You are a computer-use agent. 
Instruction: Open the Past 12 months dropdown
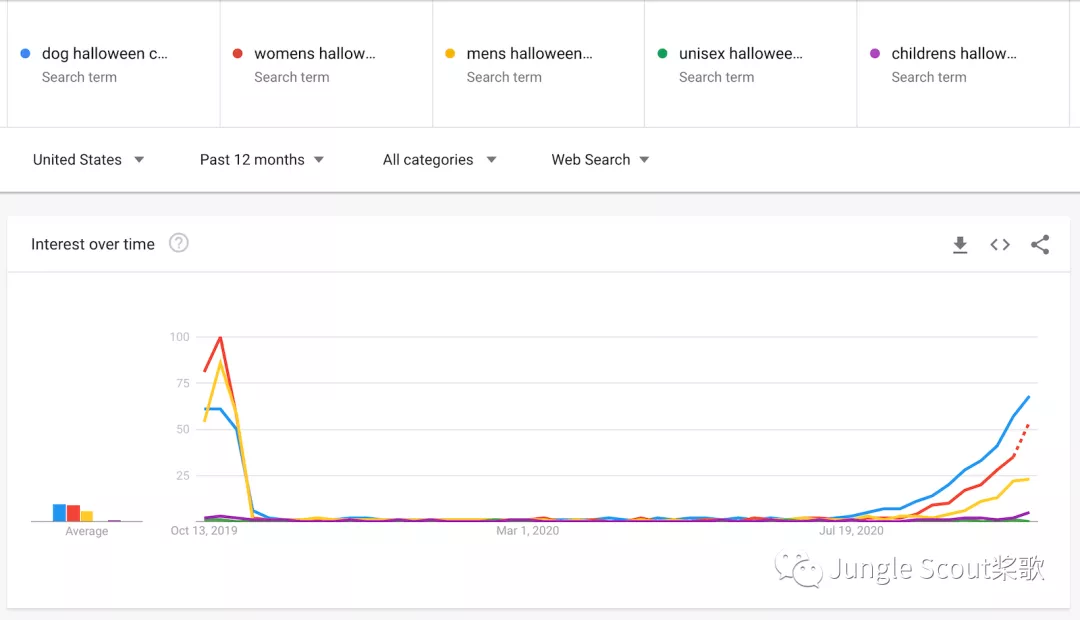coord(261,160)
